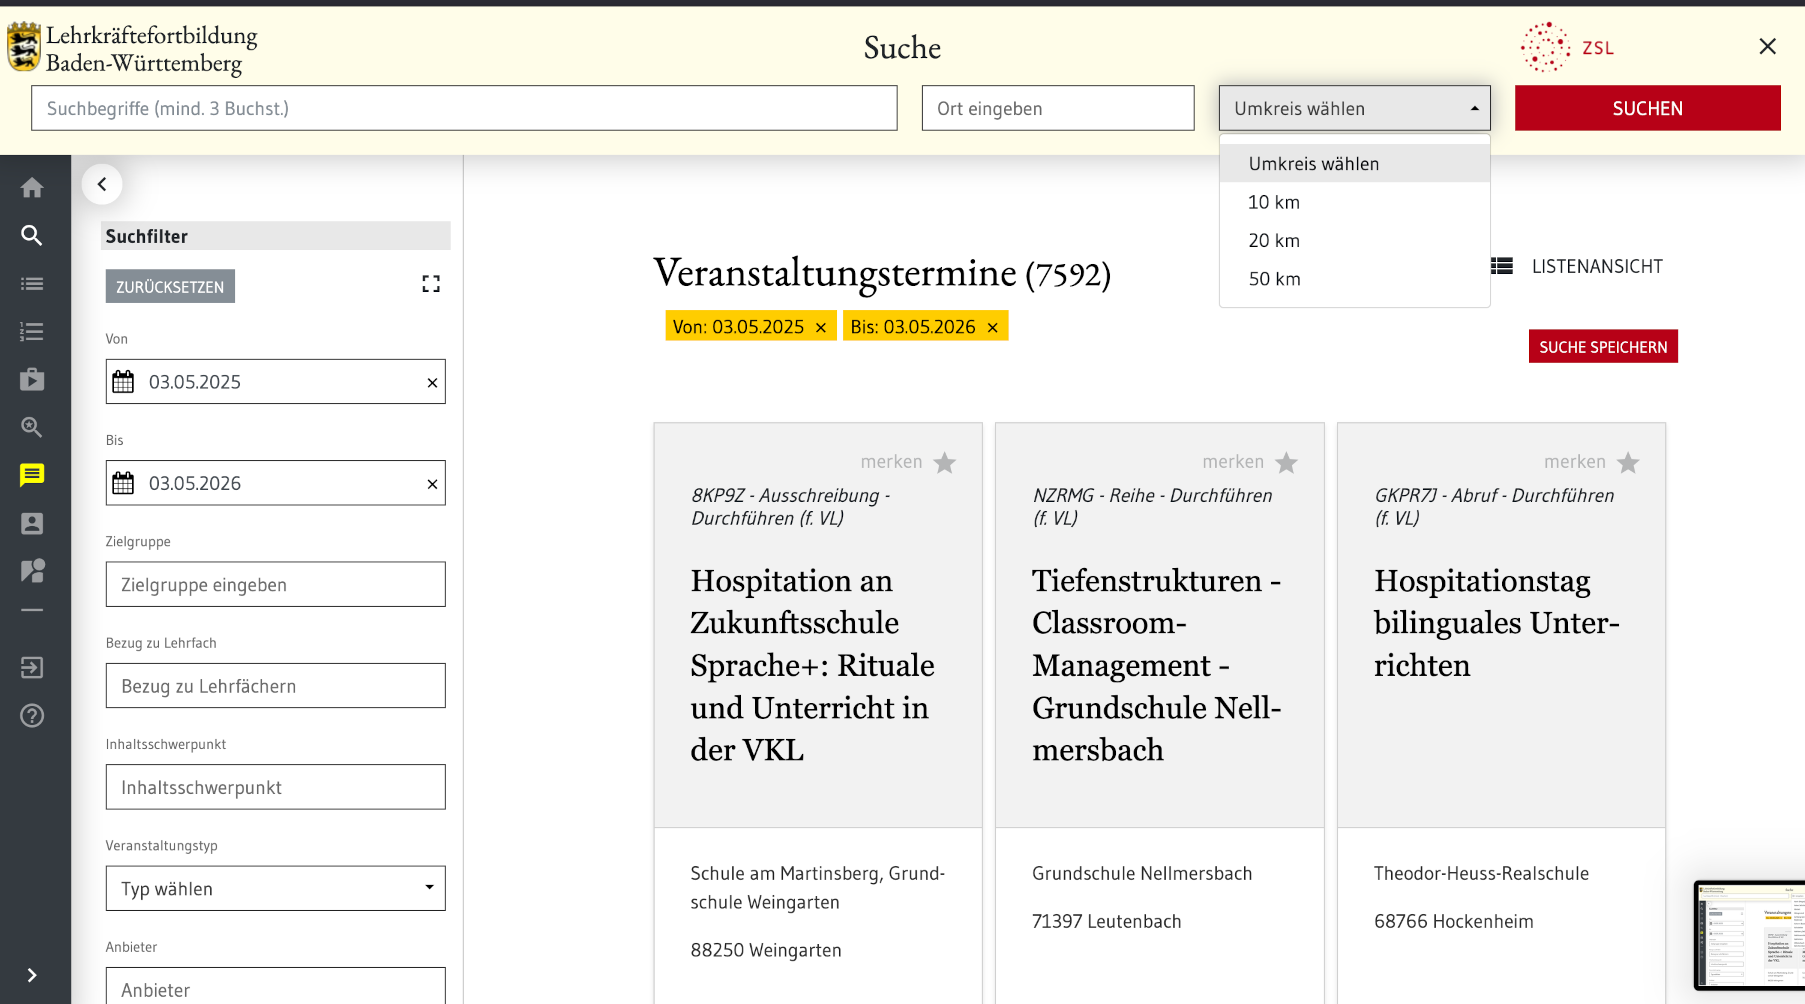Remove the 'Bis: 03.05.2026' filter tag
This screenshot has width=1805, height=1004.
(x=993, y=328)
